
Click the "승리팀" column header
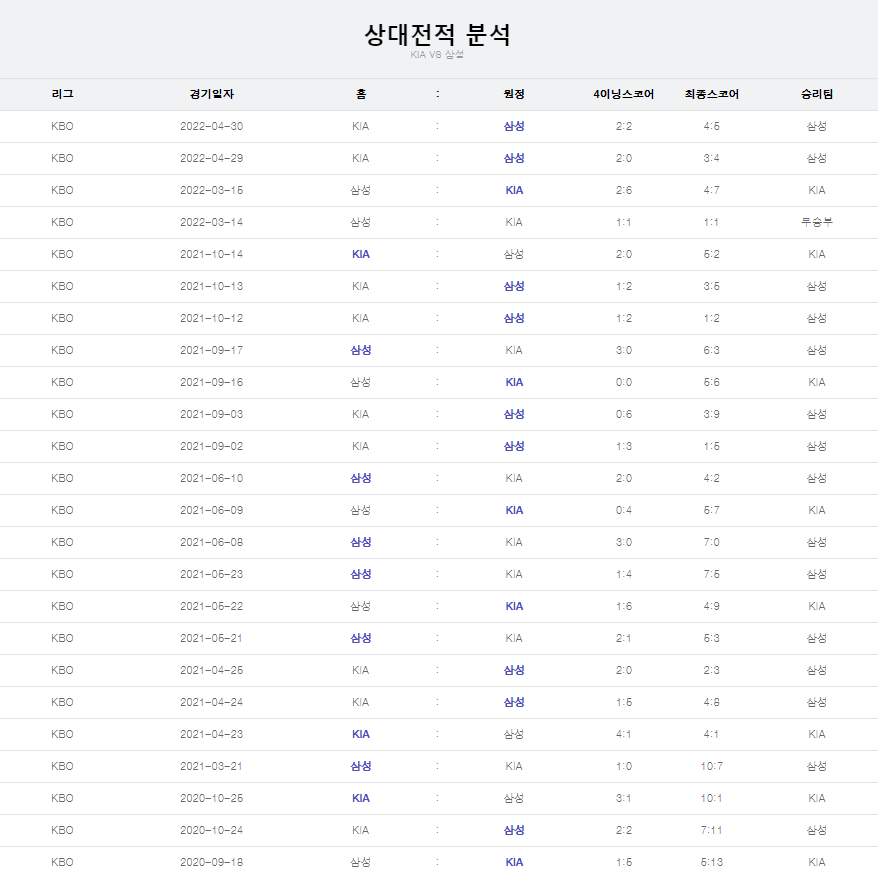pos(817,94)
